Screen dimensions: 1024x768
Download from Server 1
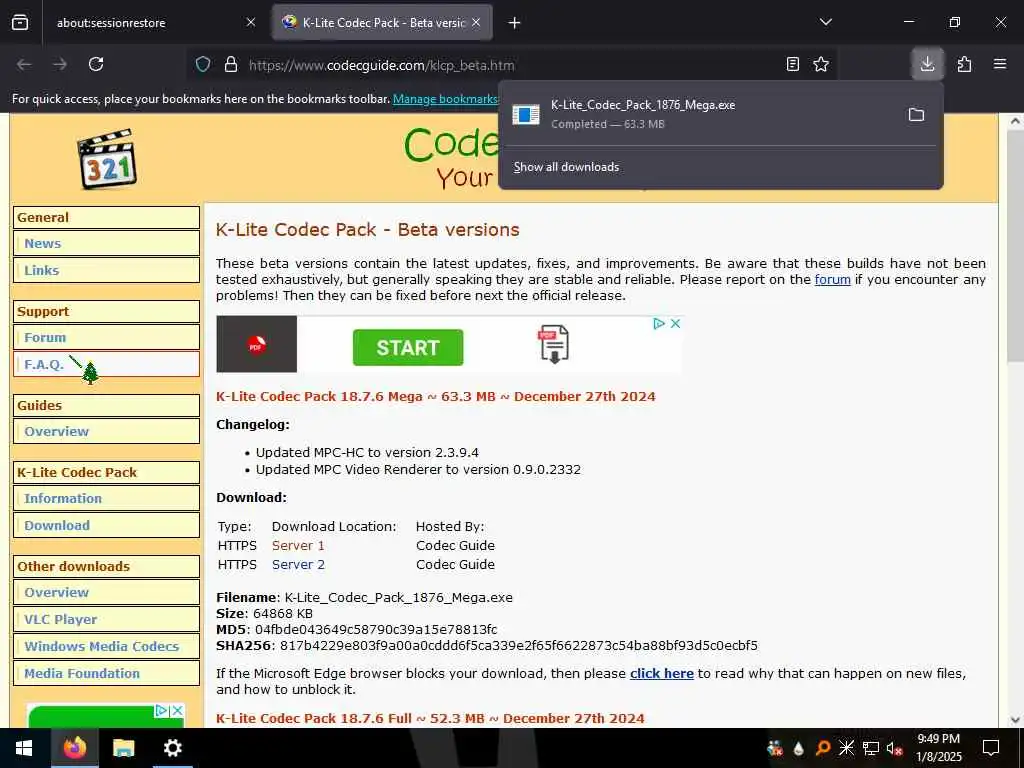(298, 545)
